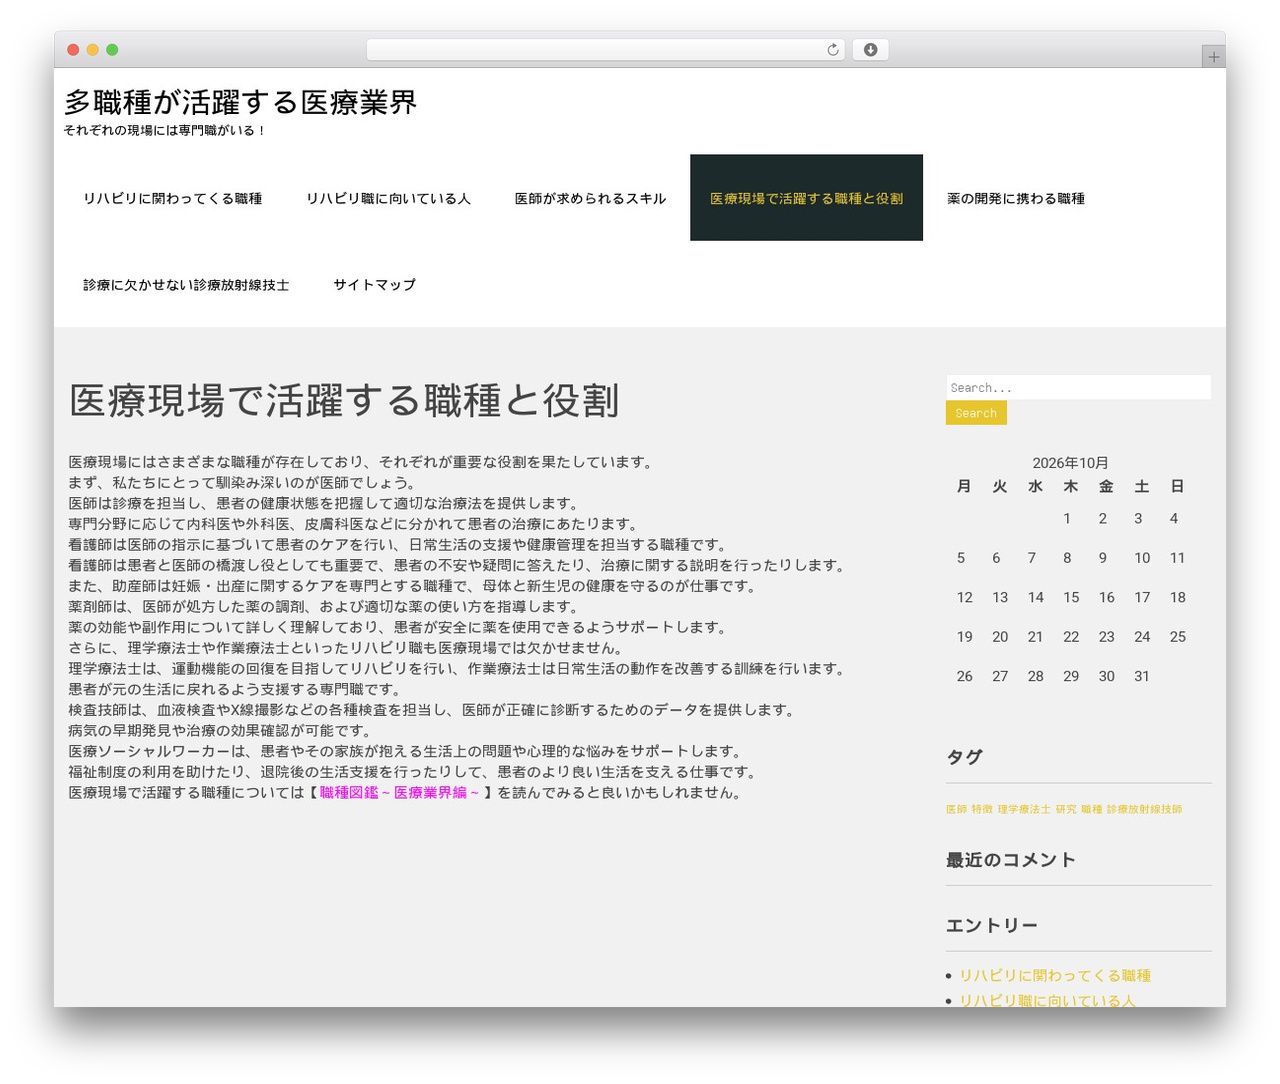Open the サイトマップ menu item

coord(374,284)
